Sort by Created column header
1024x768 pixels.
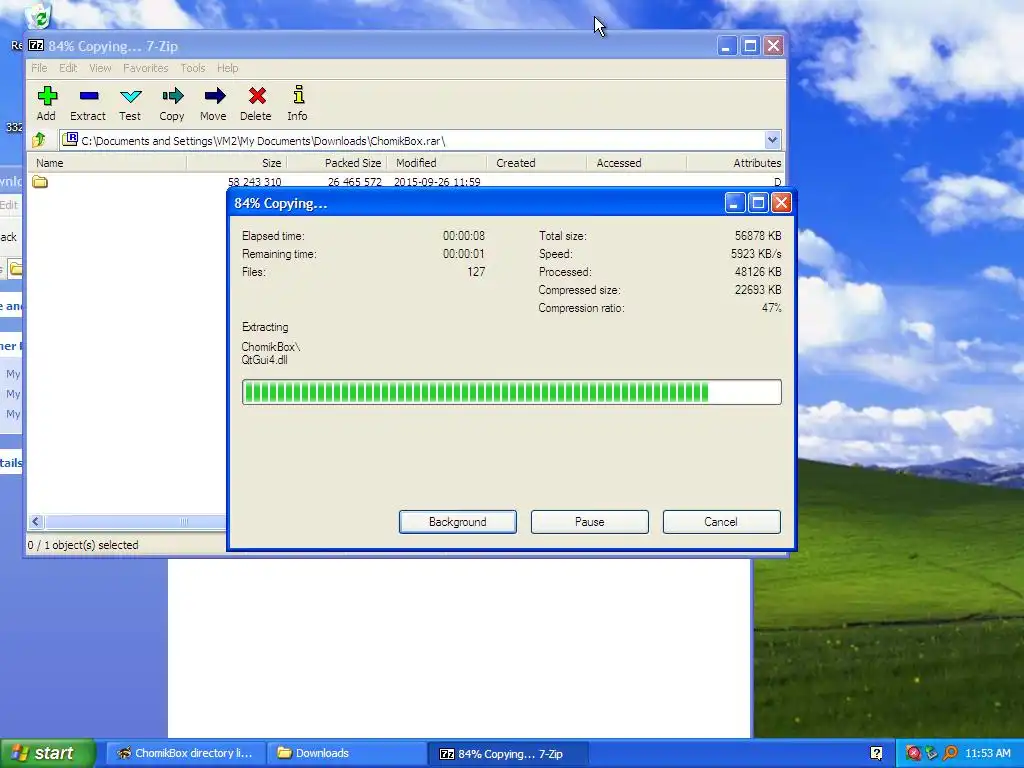(536, 163)
